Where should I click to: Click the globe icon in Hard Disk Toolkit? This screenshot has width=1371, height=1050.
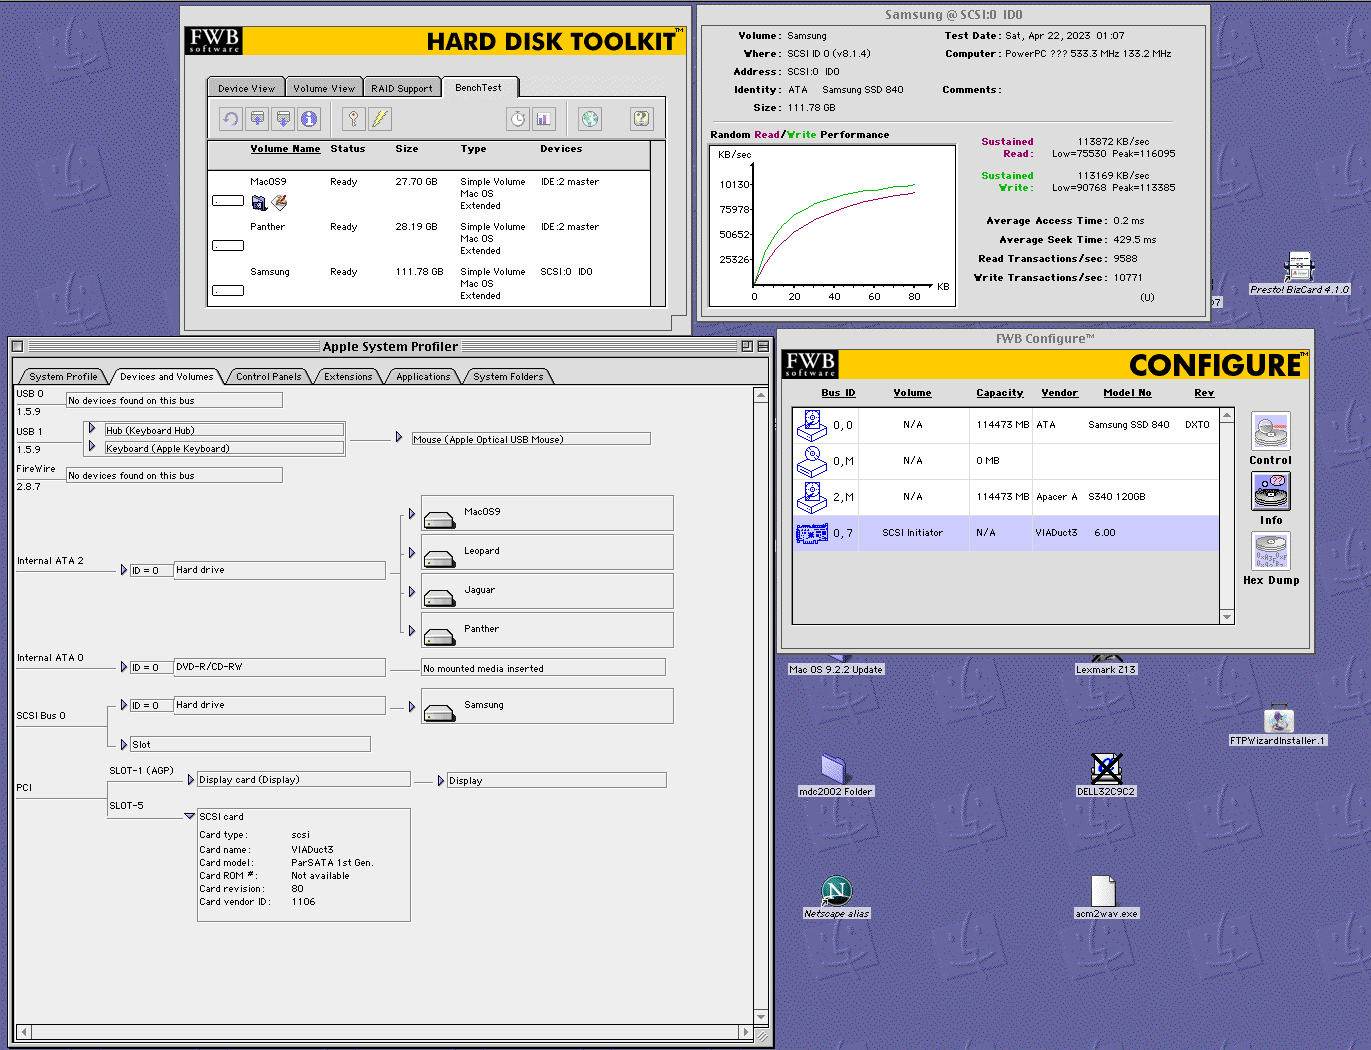pos(590,119)
